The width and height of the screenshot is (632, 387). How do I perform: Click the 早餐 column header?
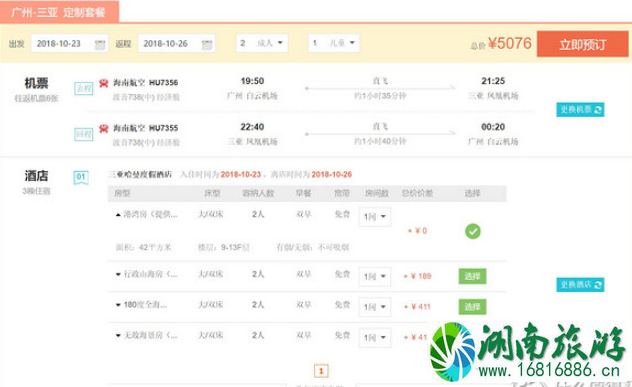[x=304, y=194]
